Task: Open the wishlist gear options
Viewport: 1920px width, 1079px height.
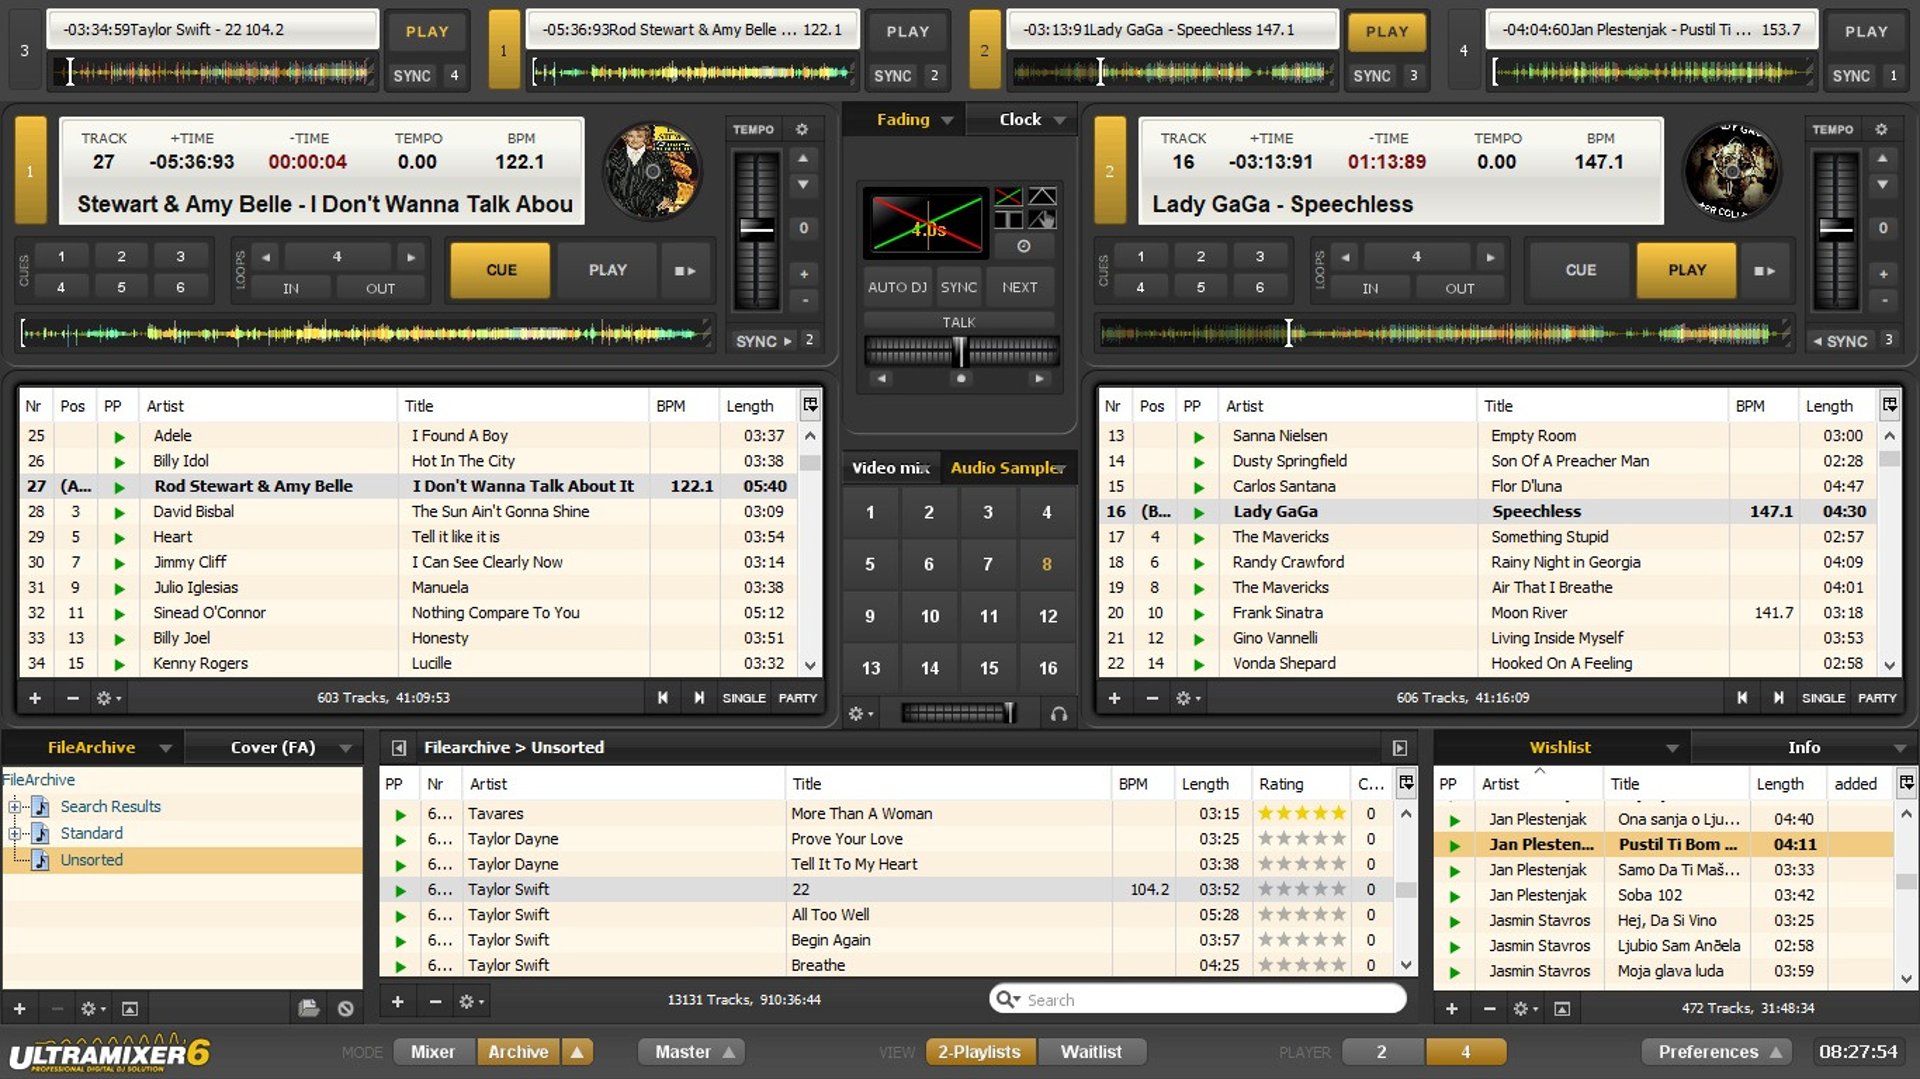Action: [x=1523, y=1008]
